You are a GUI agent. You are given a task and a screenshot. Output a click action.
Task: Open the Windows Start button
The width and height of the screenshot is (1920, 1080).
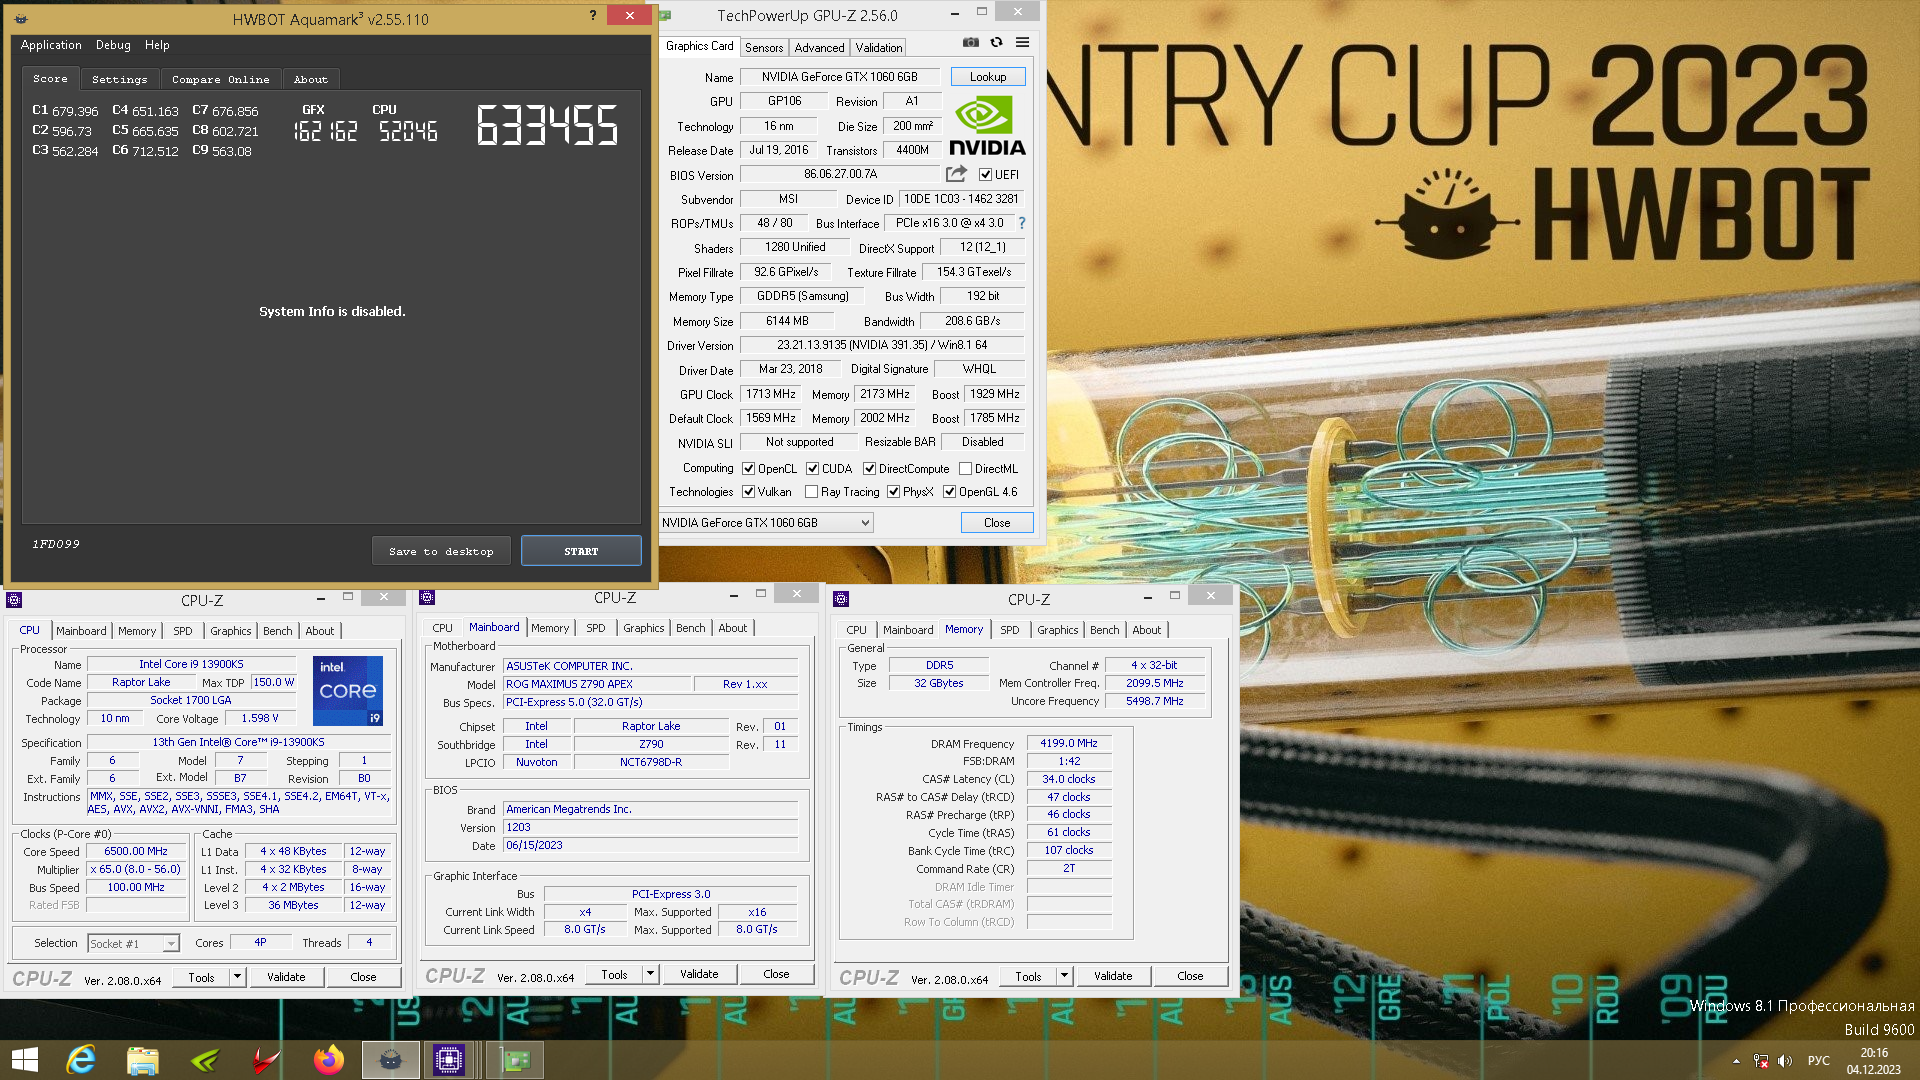click(x=25, y=1060)
